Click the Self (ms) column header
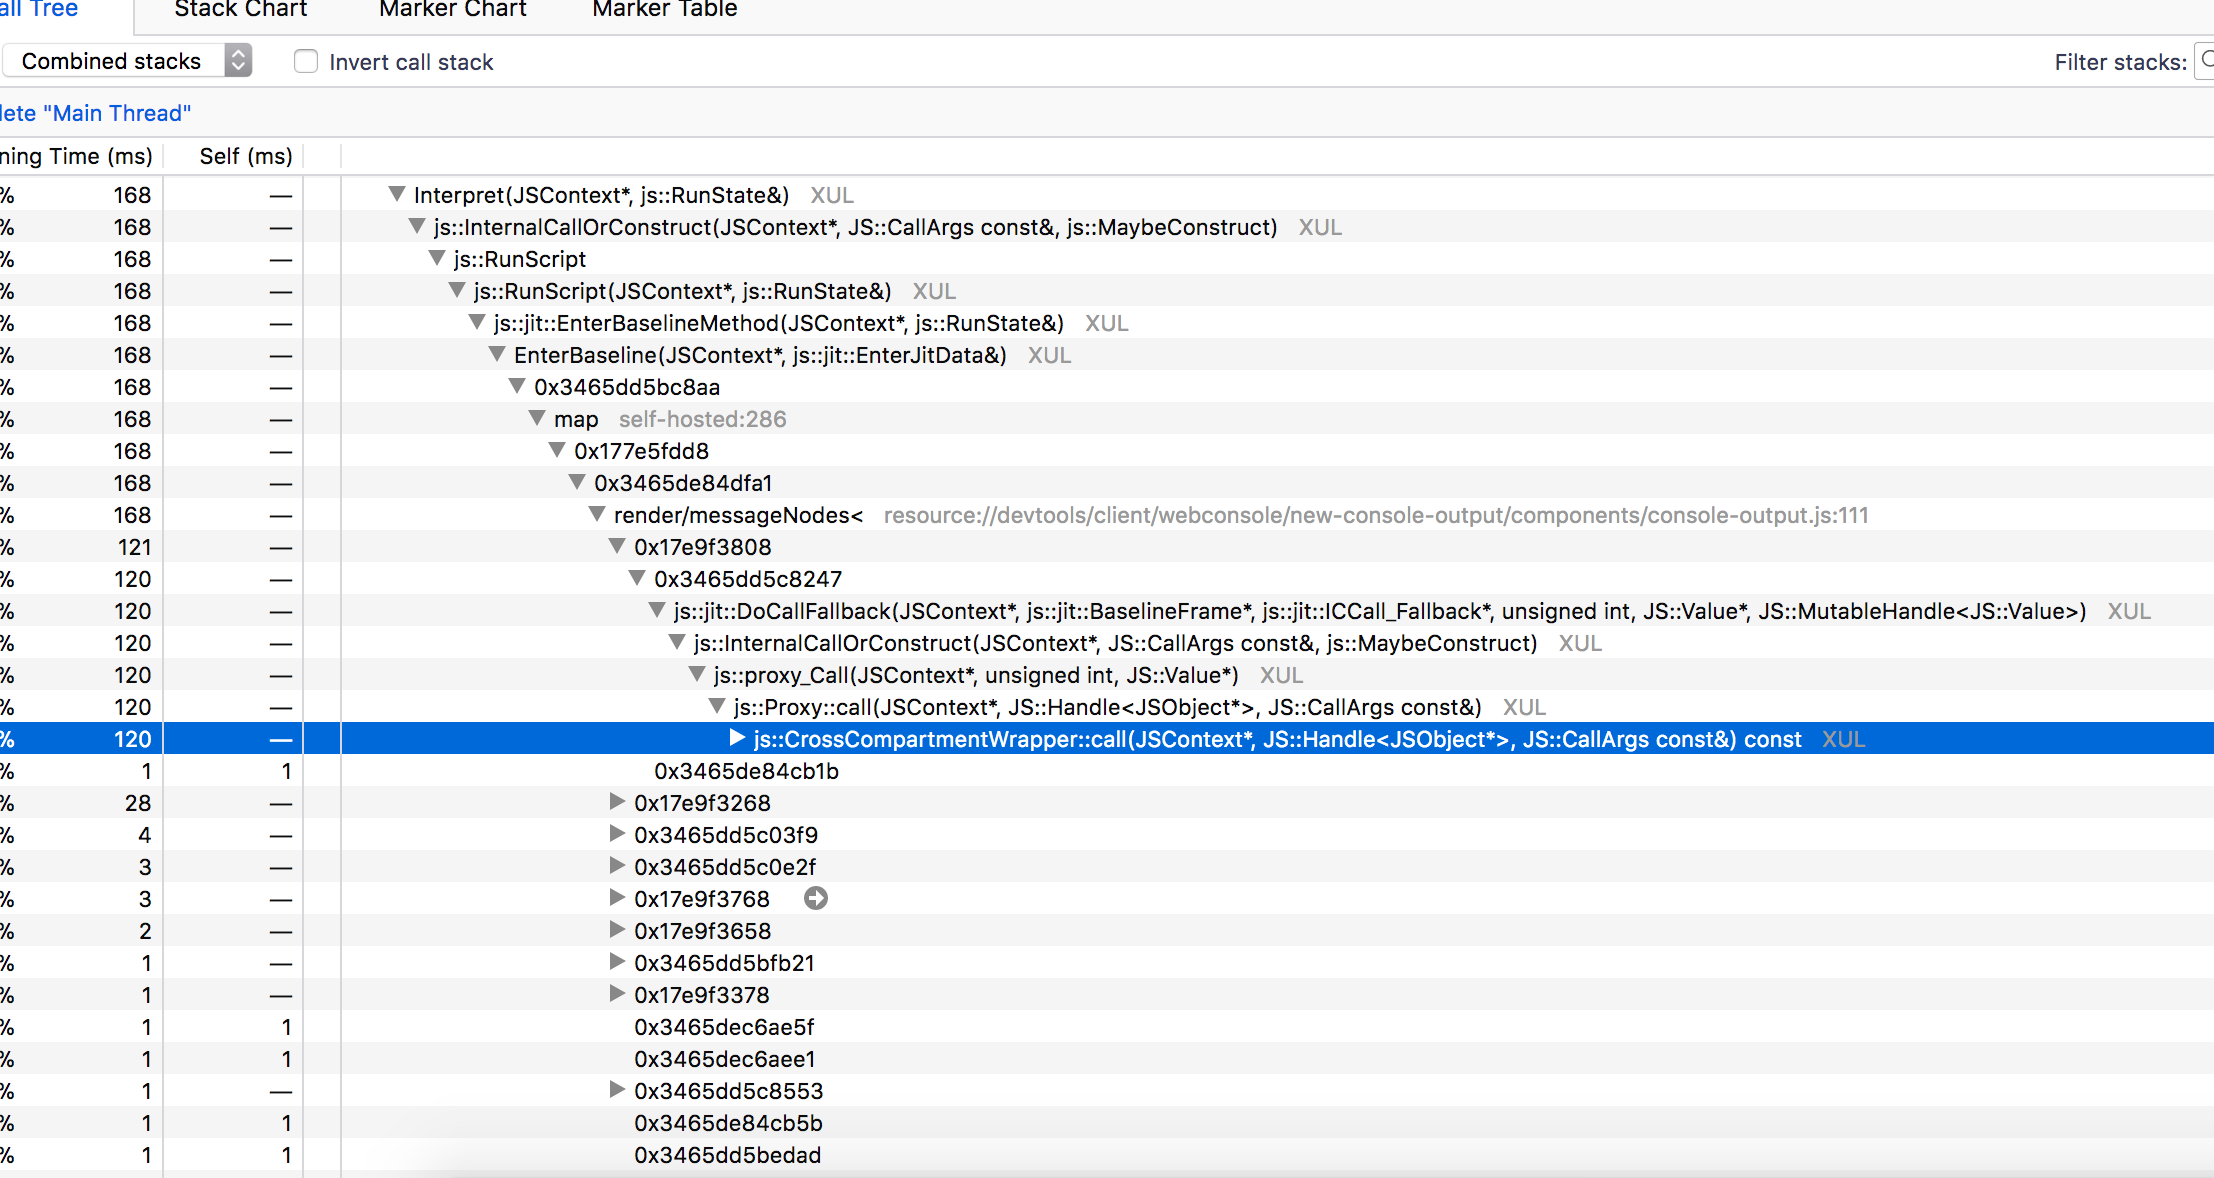 (245, 157)
